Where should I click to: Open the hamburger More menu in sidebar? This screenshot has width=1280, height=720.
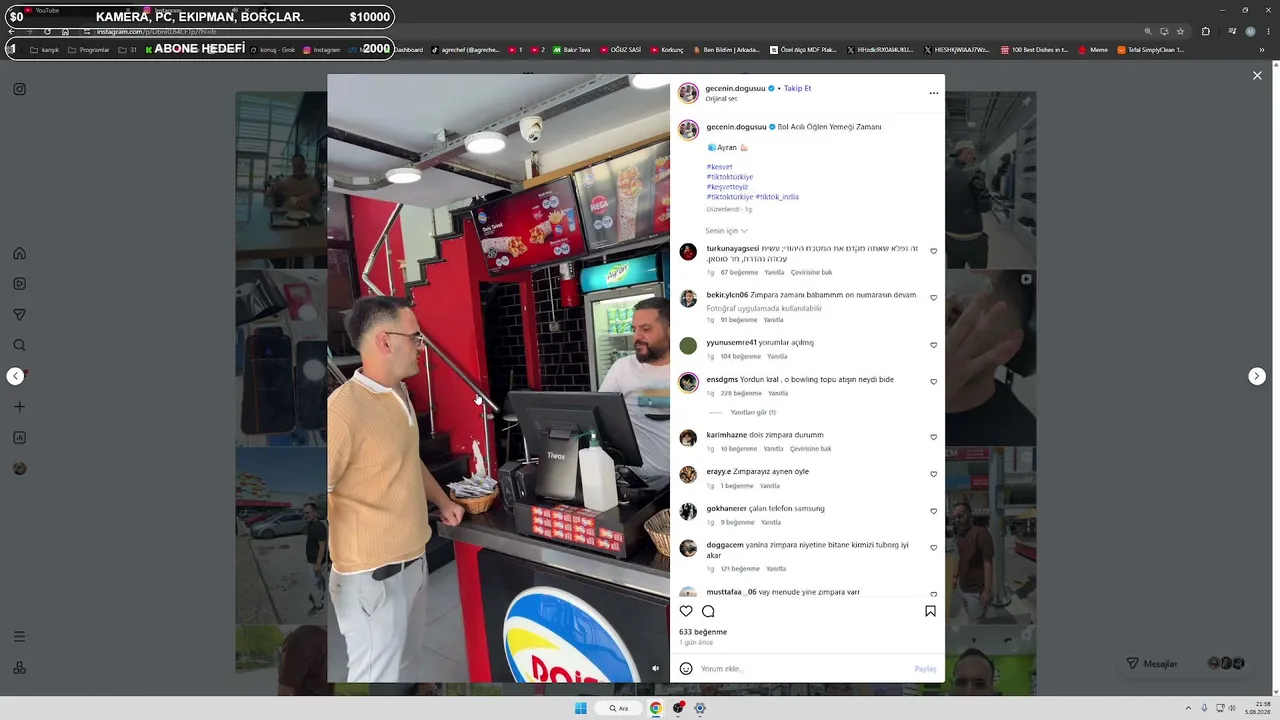(19, 637)
